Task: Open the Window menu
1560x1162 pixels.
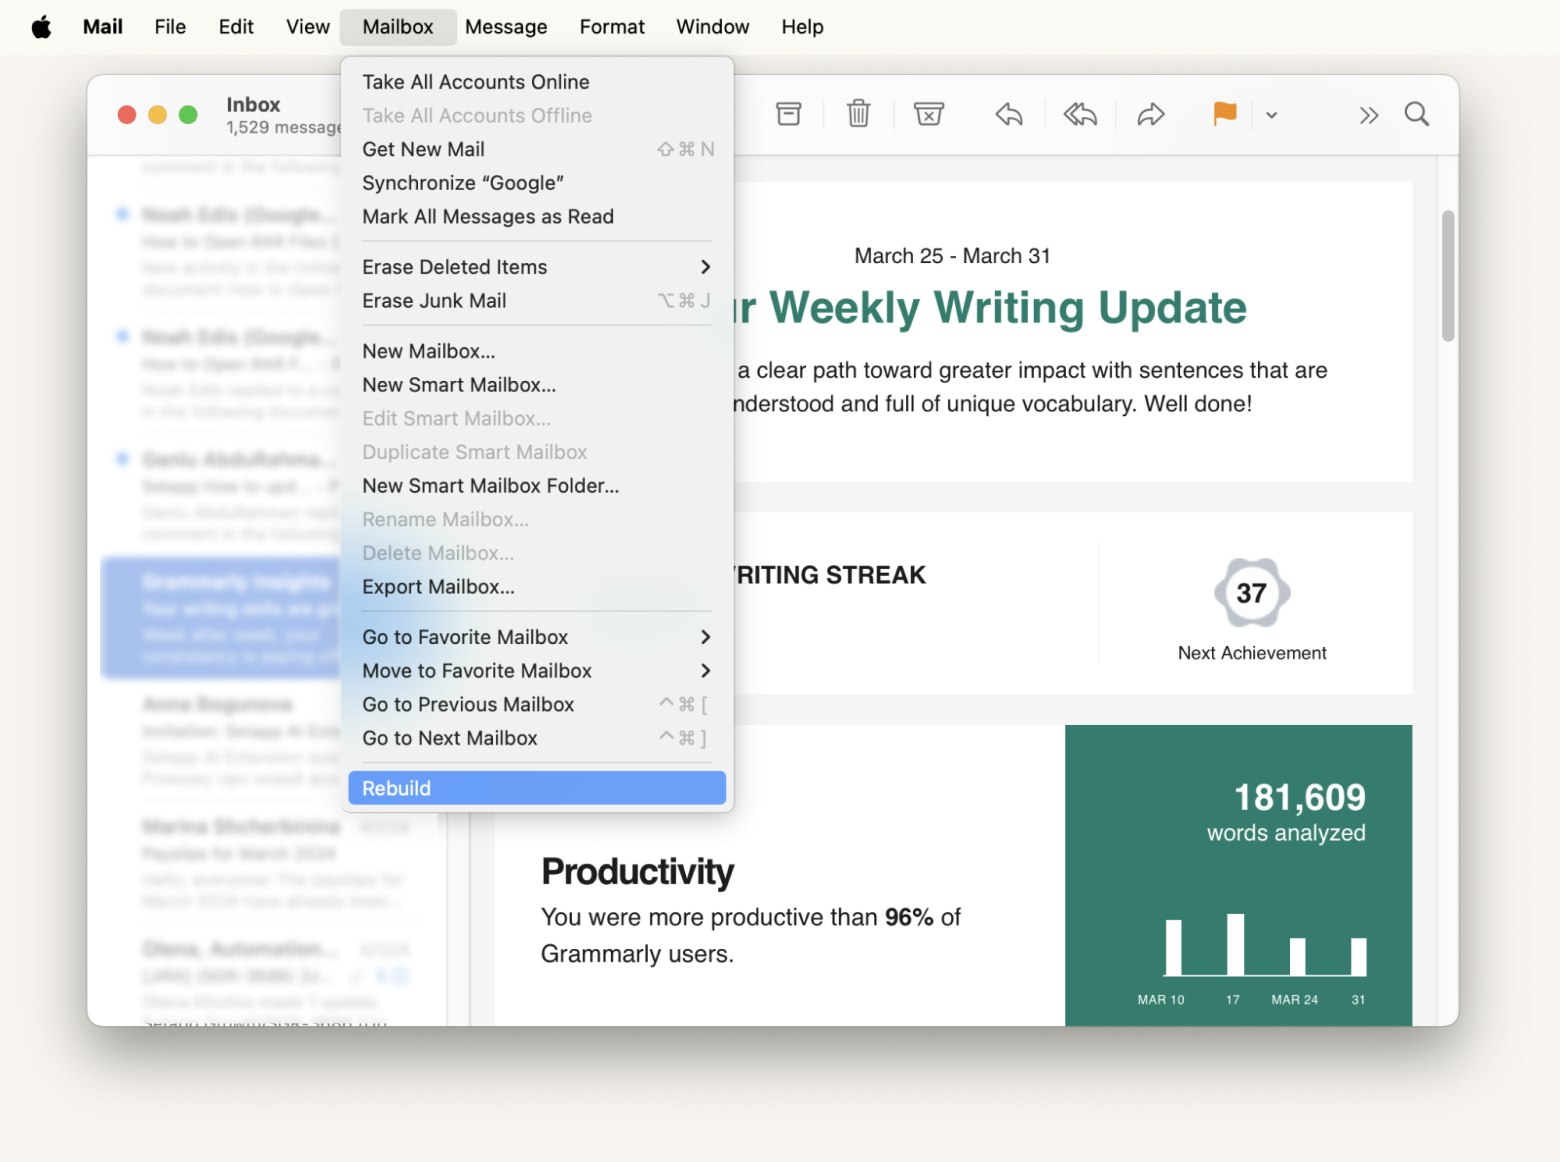Action: pos(713,27)
